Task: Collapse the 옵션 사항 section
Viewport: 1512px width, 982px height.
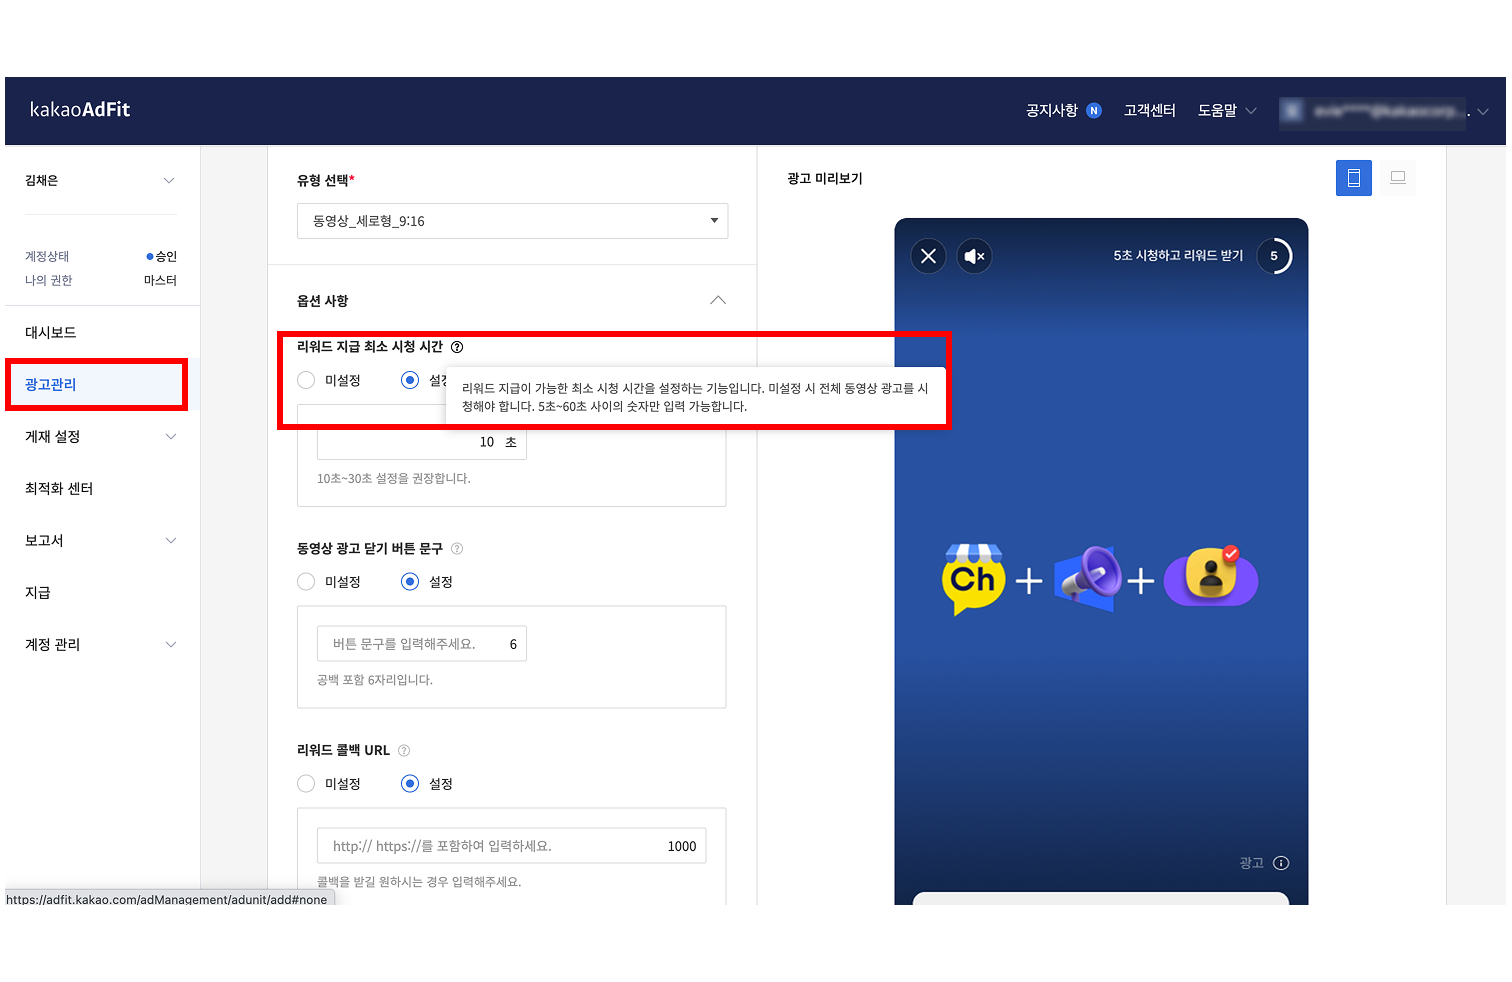Action: click(718, 300)
